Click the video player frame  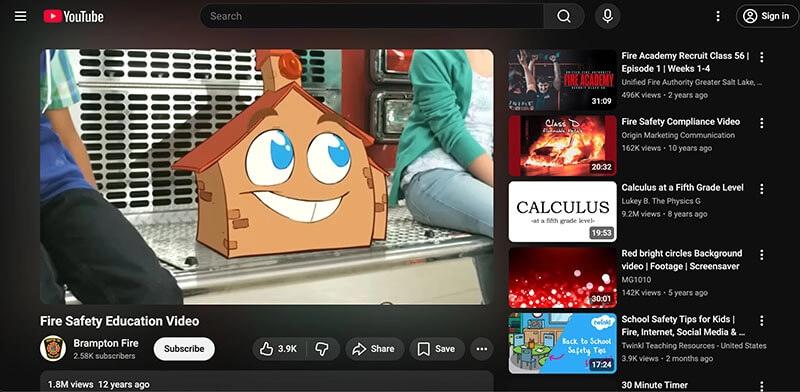[x=267, y=177]
